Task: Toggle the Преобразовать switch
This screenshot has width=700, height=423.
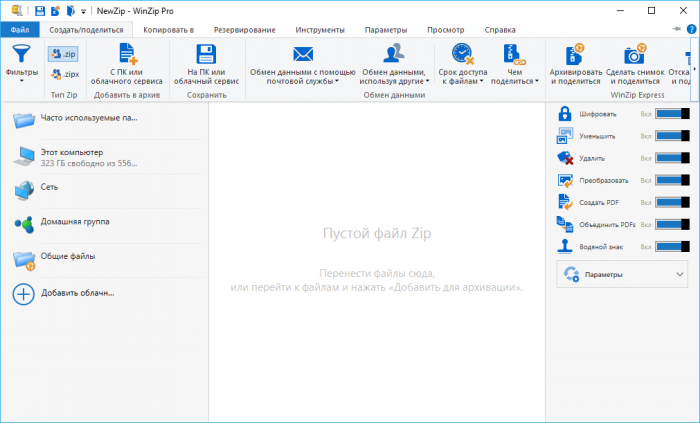Action: click(672, 180)
